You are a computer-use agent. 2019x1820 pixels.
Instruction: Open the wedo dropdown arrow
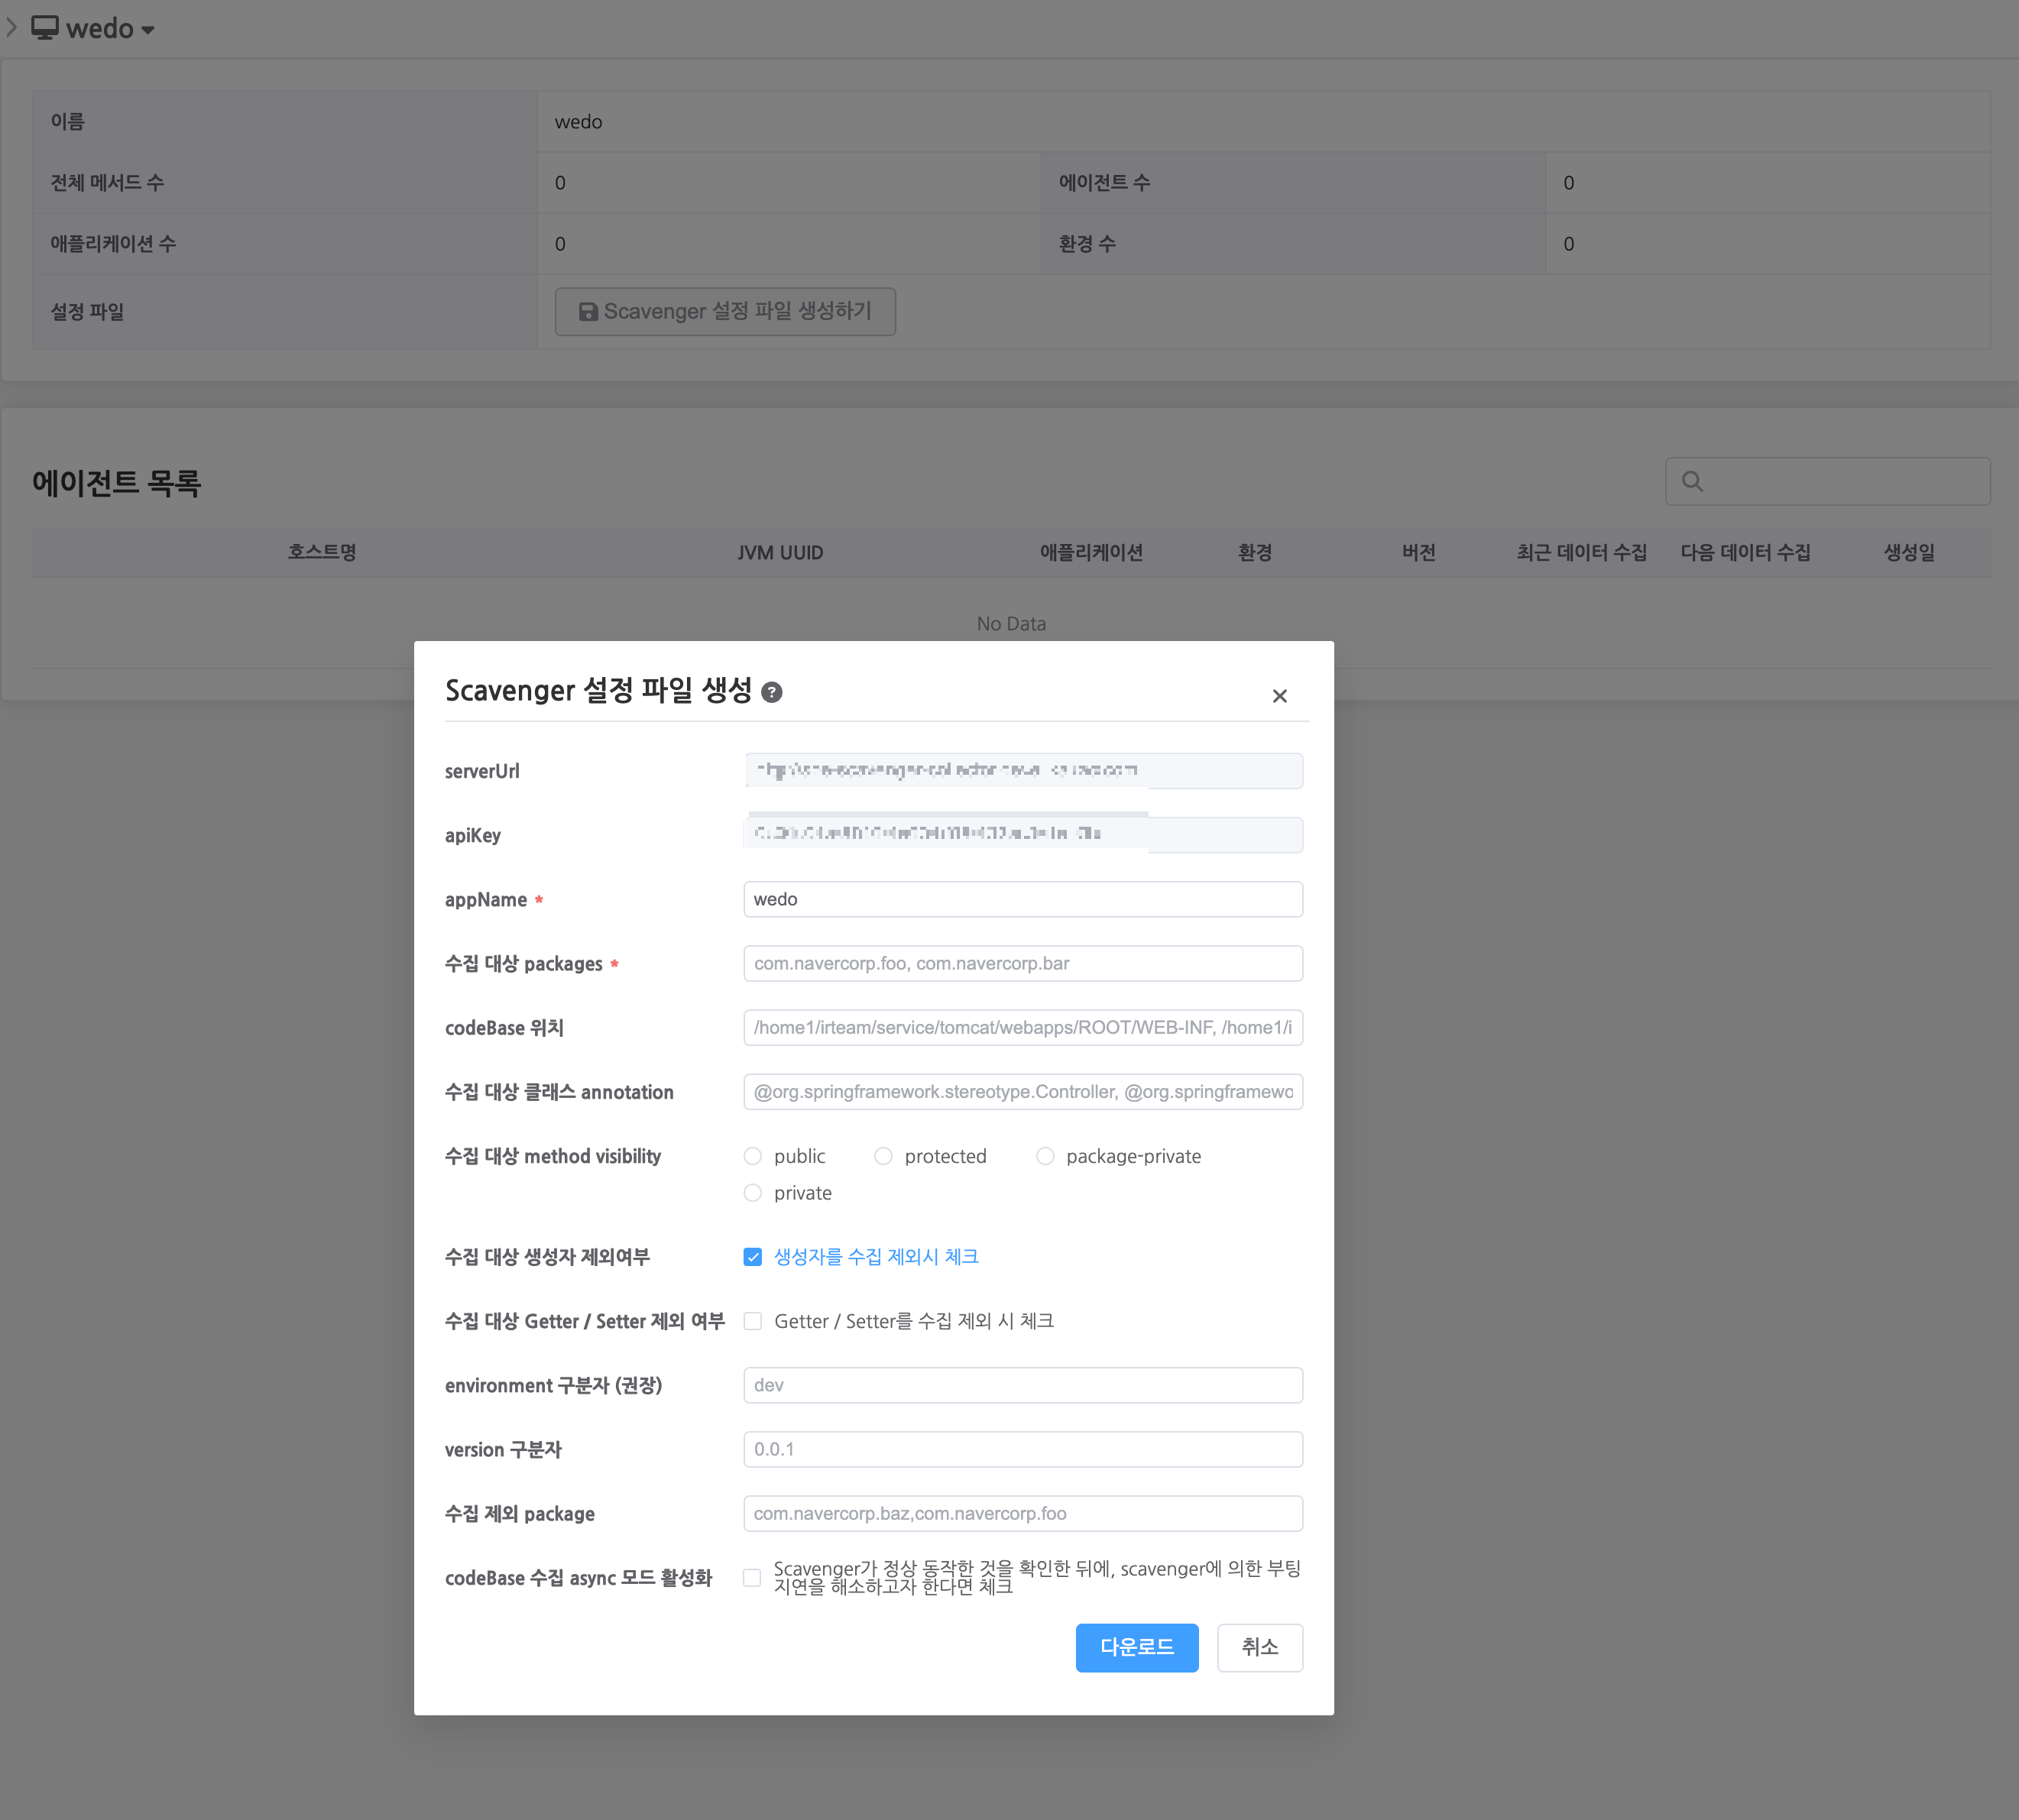[148, 30]
